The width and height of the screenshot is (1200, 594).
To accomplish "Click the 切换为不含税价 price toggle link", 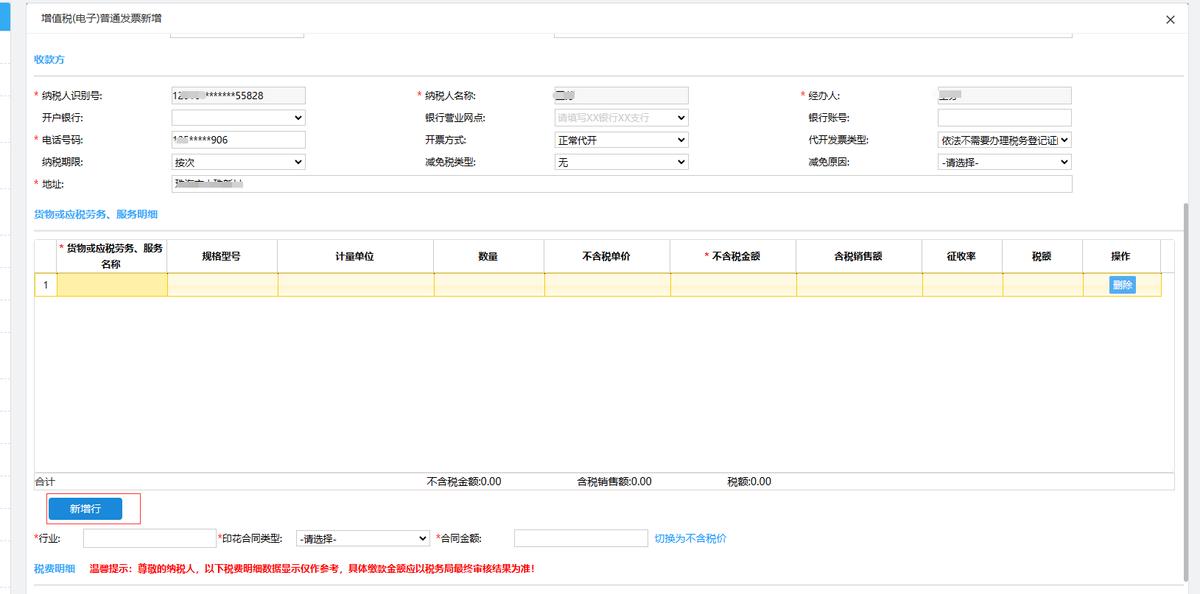I will click(x=692, y=537).
